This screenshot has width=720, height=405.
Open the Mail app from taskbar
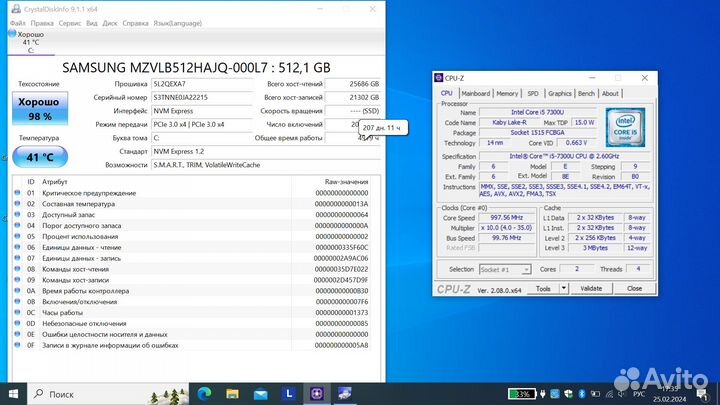pos(260,394)
